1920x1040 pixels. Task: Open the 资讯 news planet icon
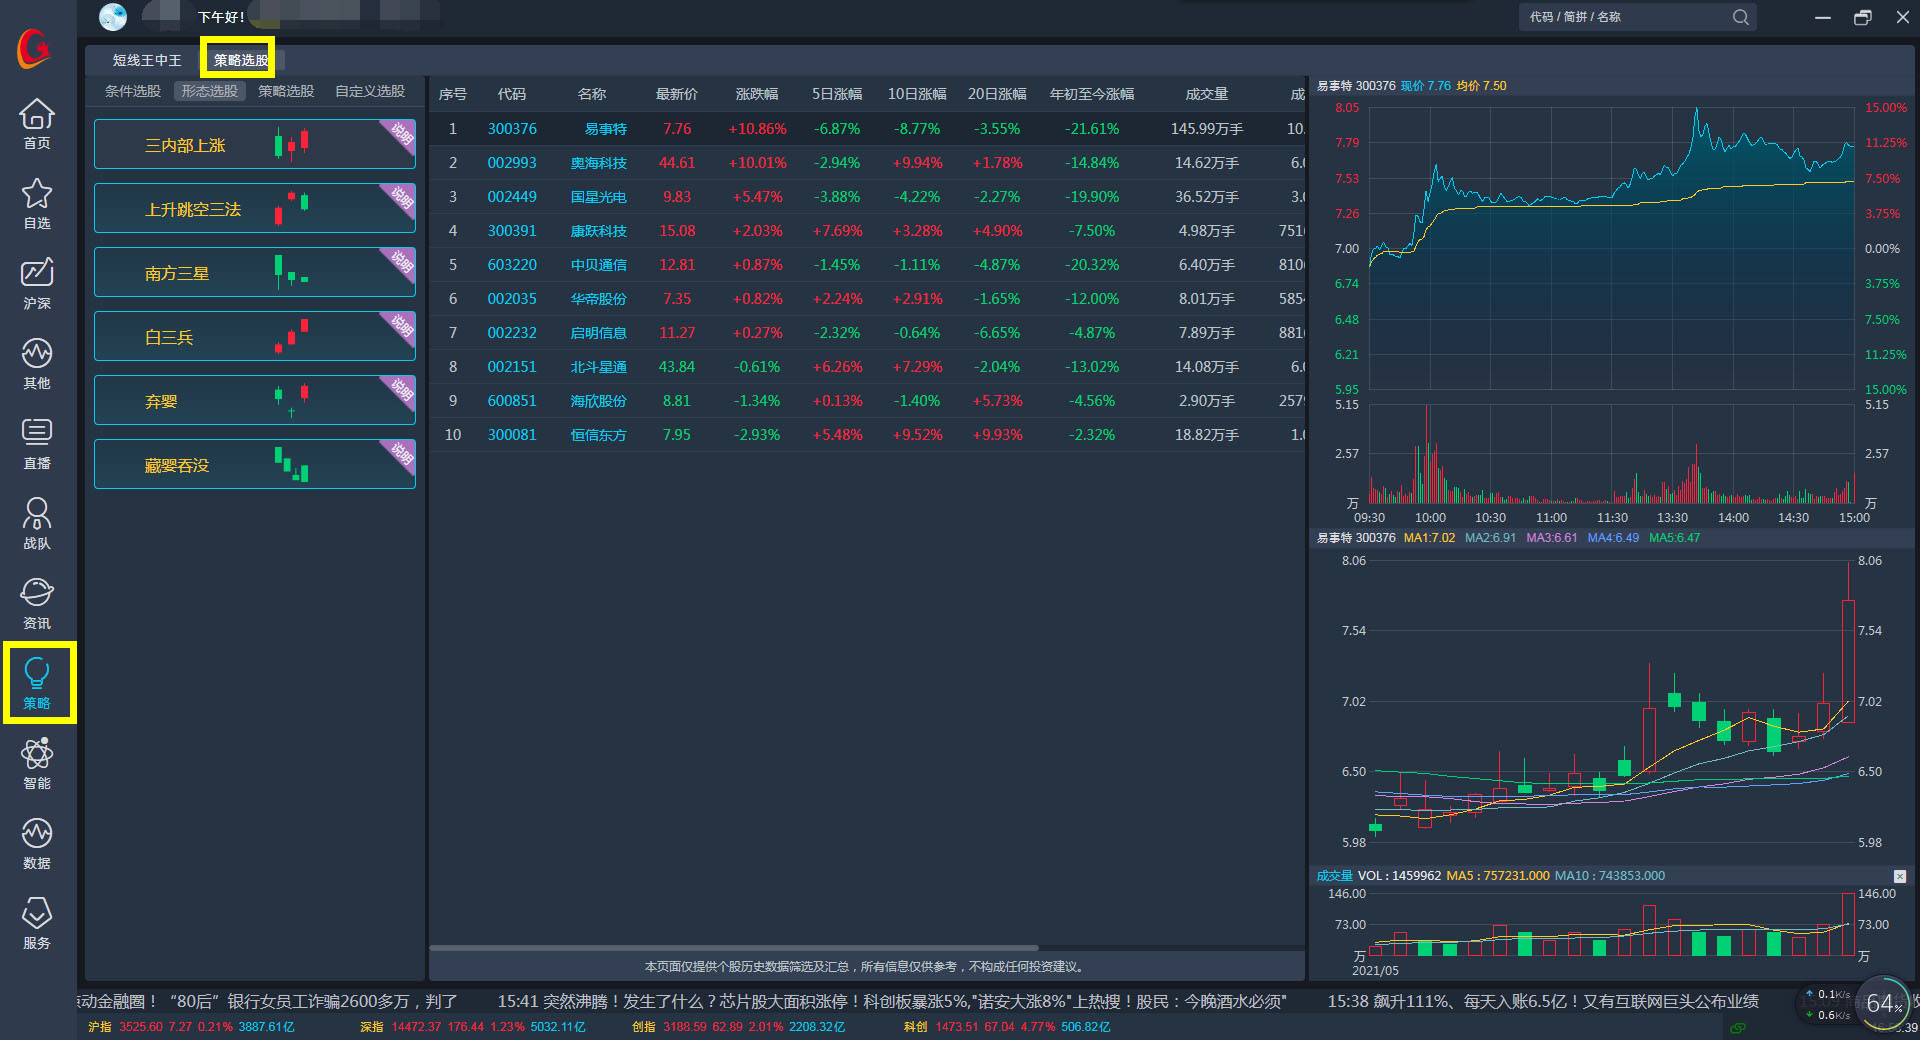[x=37, y=604]
